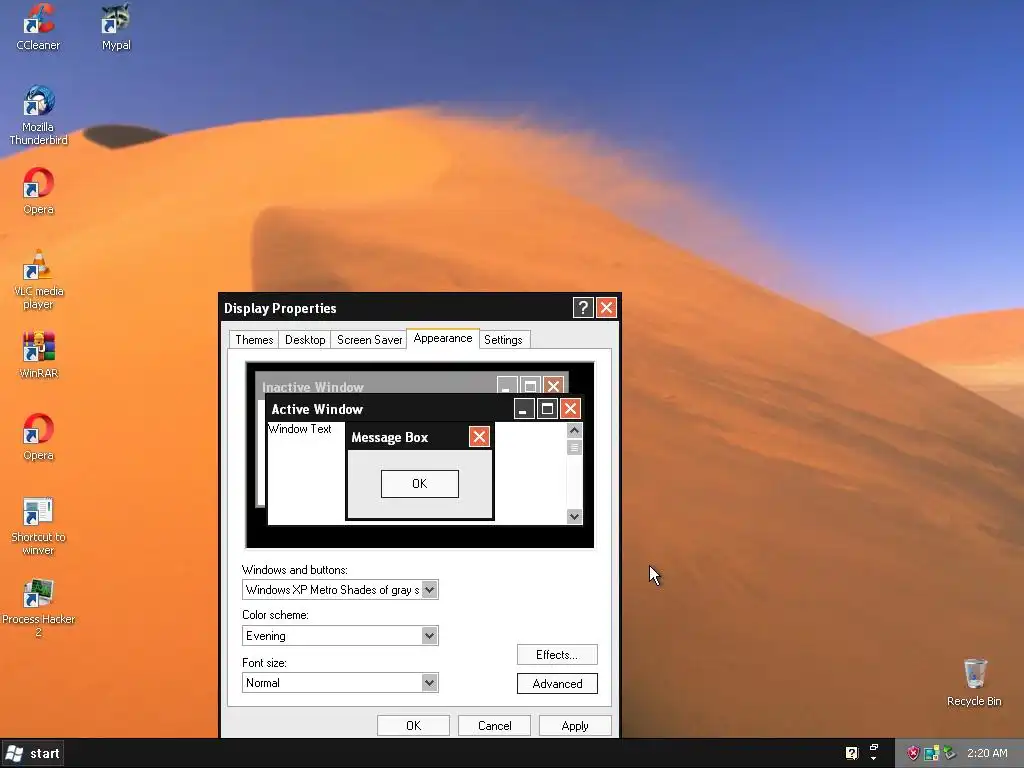Click the preview scrollbar up arrow
The height and width of the screenshot is (768, 1024).
click(x=574, y=430)
